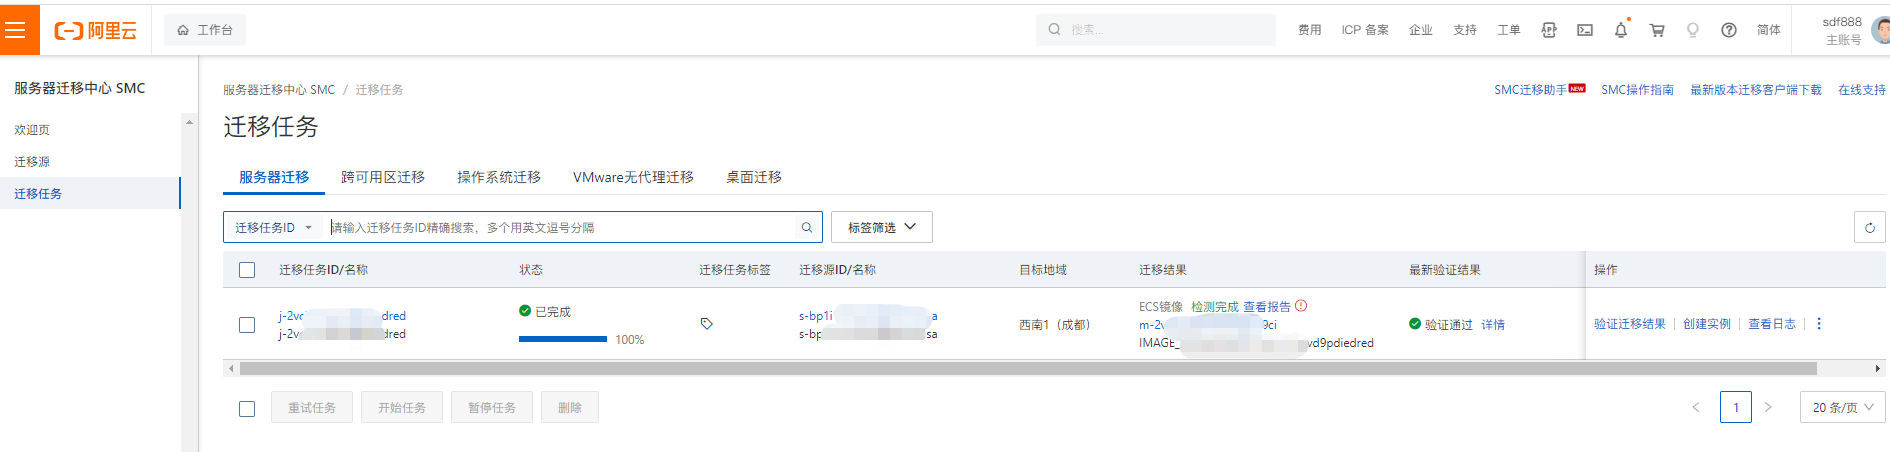This screenshot has width=1890, height=452.
Task: Focus the top global search box
Action: [x=1156, y=30]
